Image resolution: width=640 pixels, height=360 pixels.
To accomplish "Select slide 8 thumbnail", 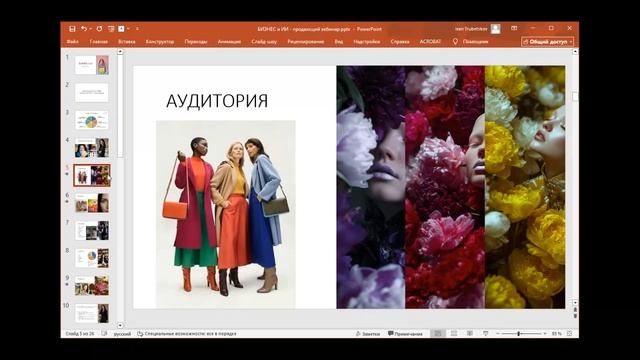I will pyautogui.click(x=92, y=258).
